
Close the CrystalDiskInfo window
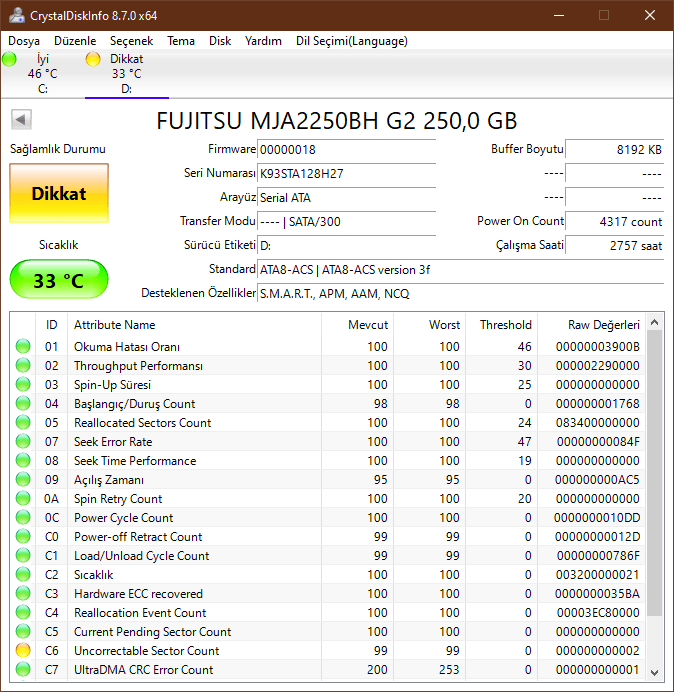coord(650,15)
